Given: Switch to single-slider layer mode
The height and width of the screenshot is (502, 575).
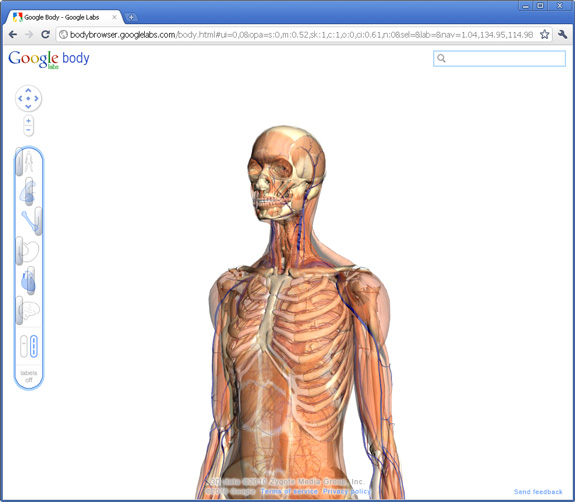Looking at the screenshot, I should [24, 346].
